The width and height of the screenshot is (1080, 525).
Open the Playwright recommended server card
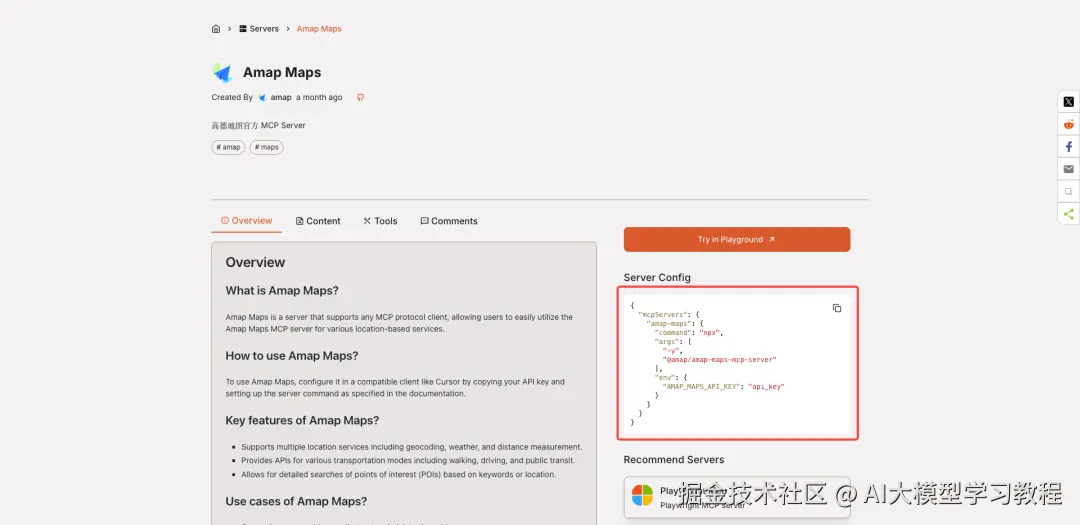(737, 497)
